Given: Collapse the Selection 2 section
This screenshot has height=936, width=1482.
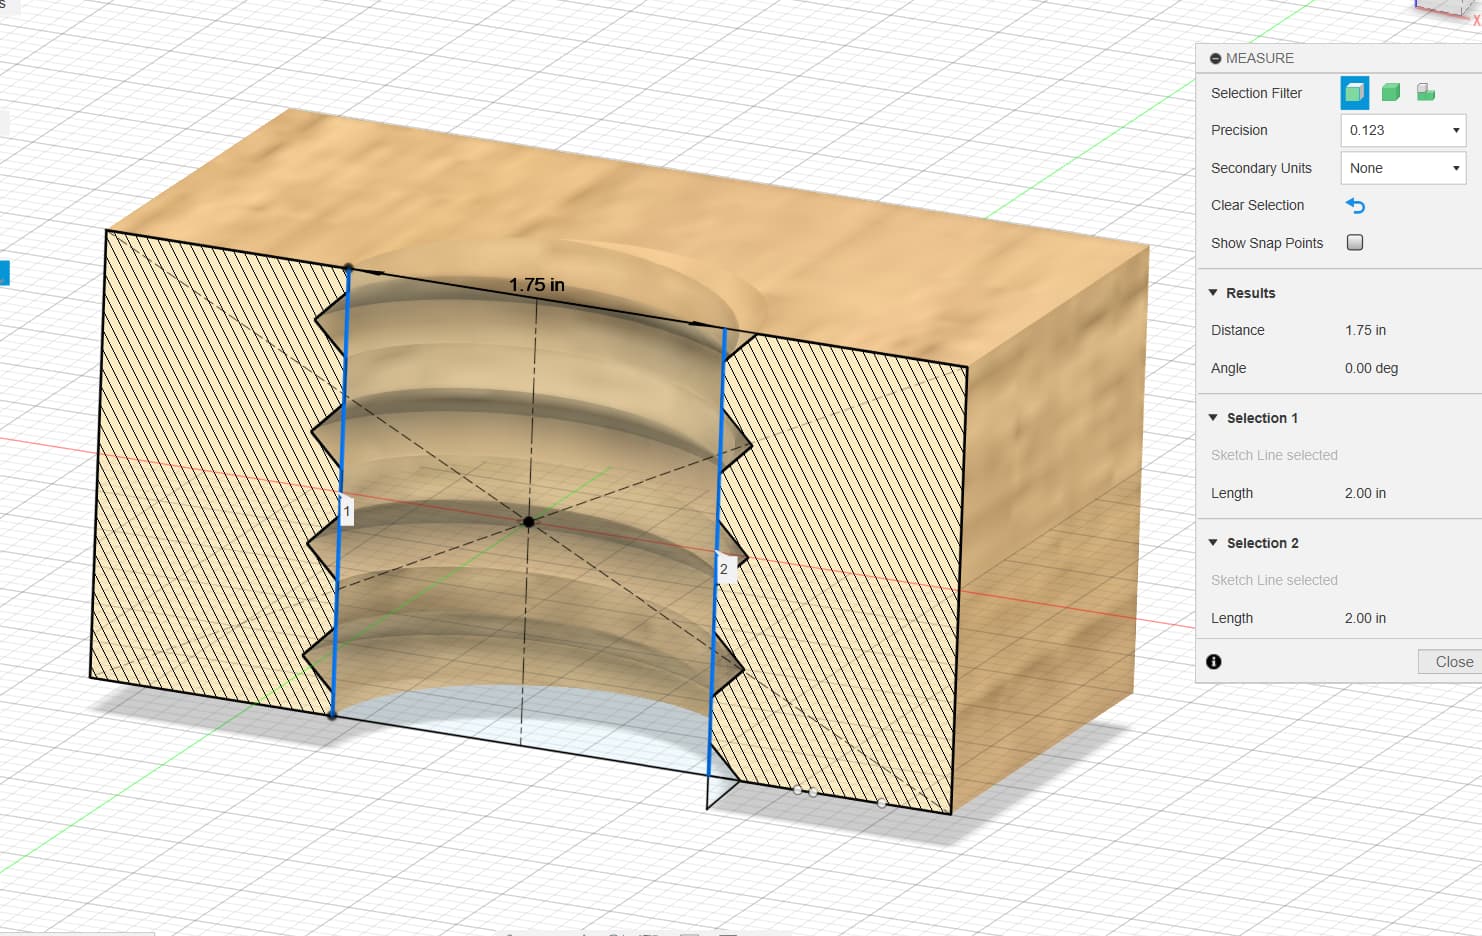Looking at the screenshot, I should point(1213,543).
